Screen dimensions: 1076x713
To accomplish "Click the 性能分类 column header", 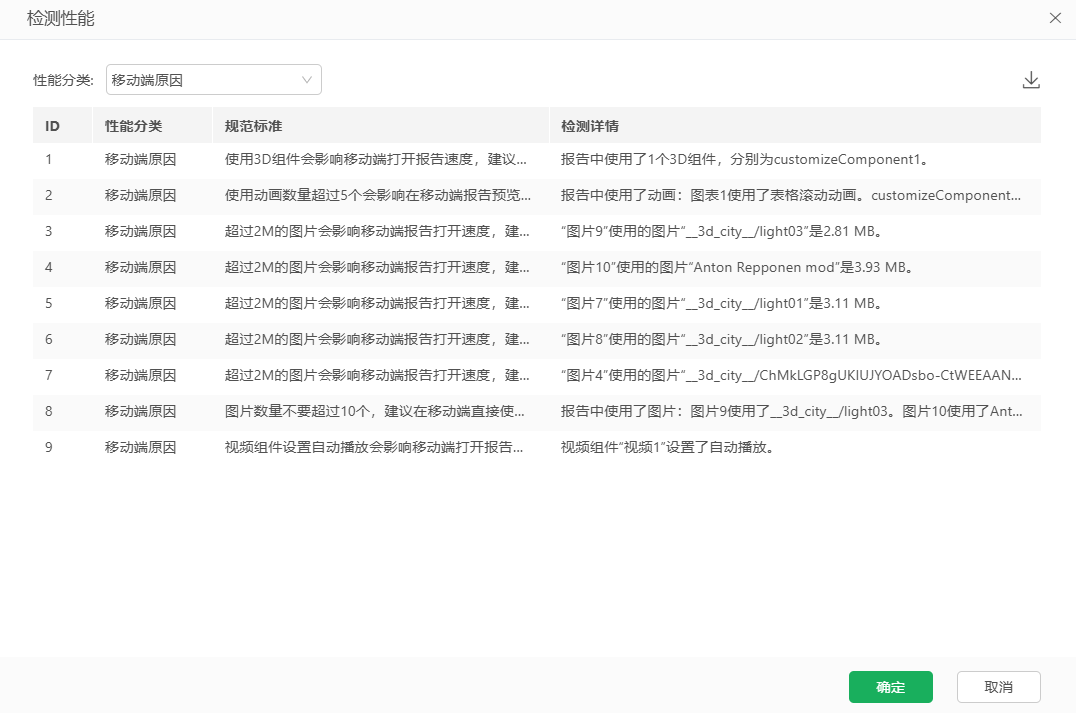I will point(133,126).
